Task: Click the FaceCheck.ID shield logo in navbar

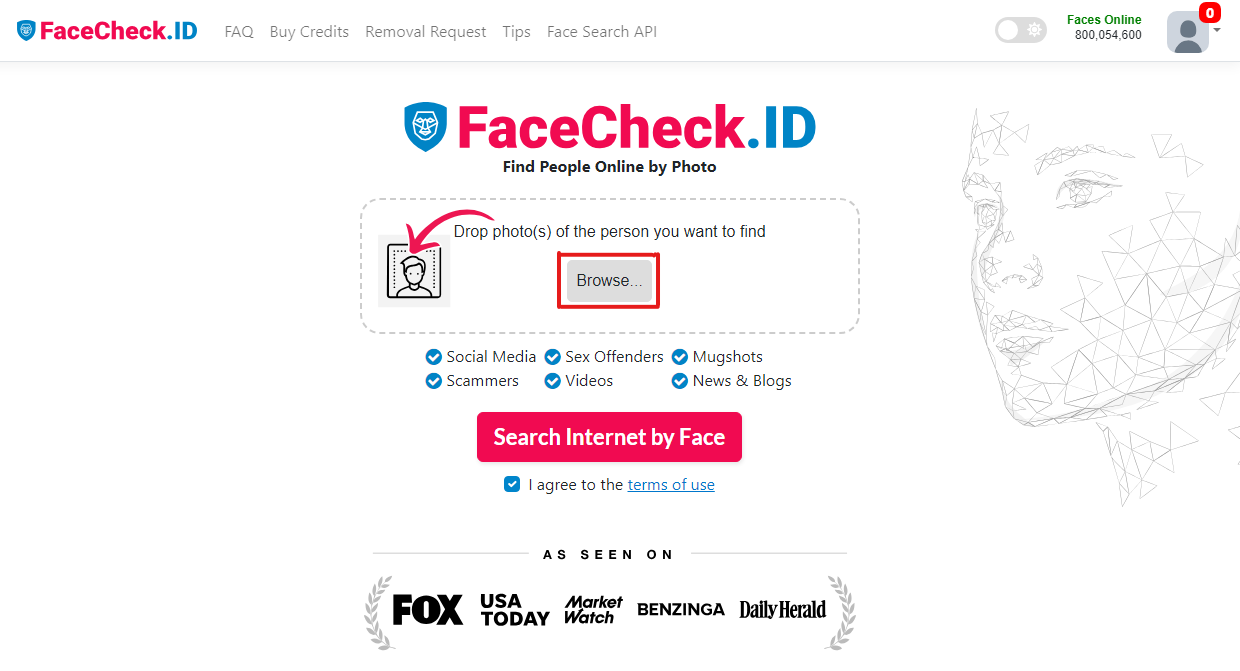Action: pyautogui.click(x=26, y=31)
